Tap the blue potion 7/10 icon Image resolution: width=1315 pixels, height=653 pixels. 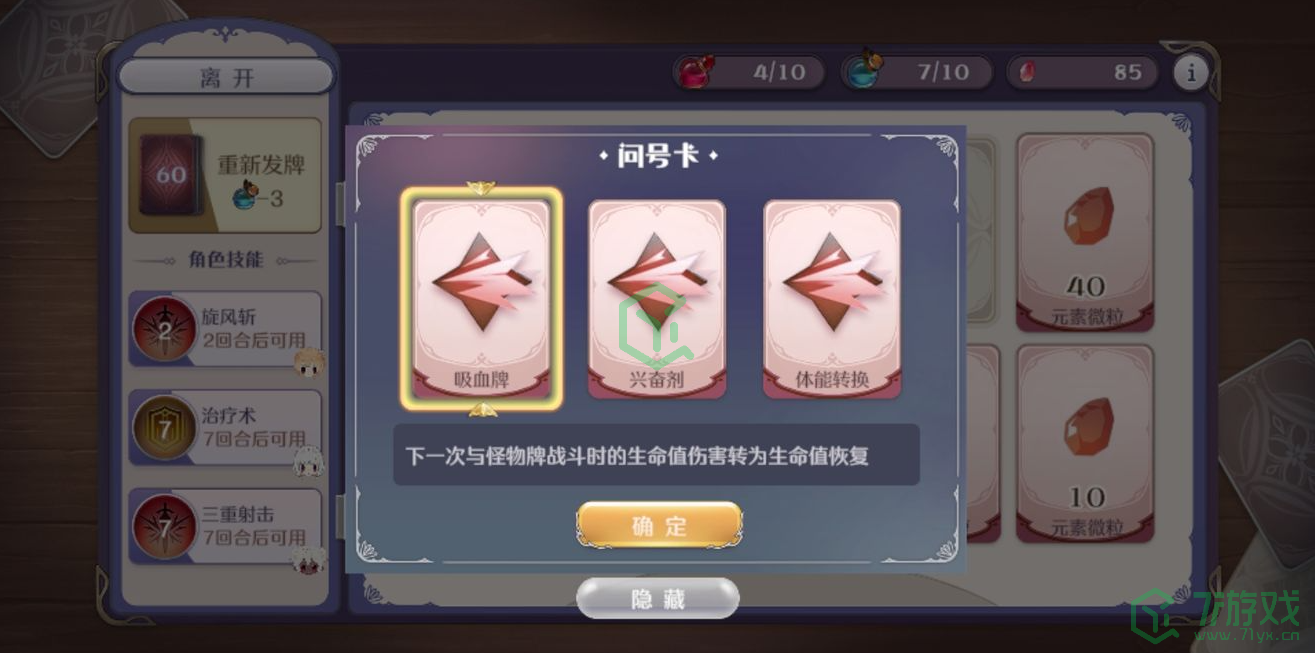coord(862,71)
